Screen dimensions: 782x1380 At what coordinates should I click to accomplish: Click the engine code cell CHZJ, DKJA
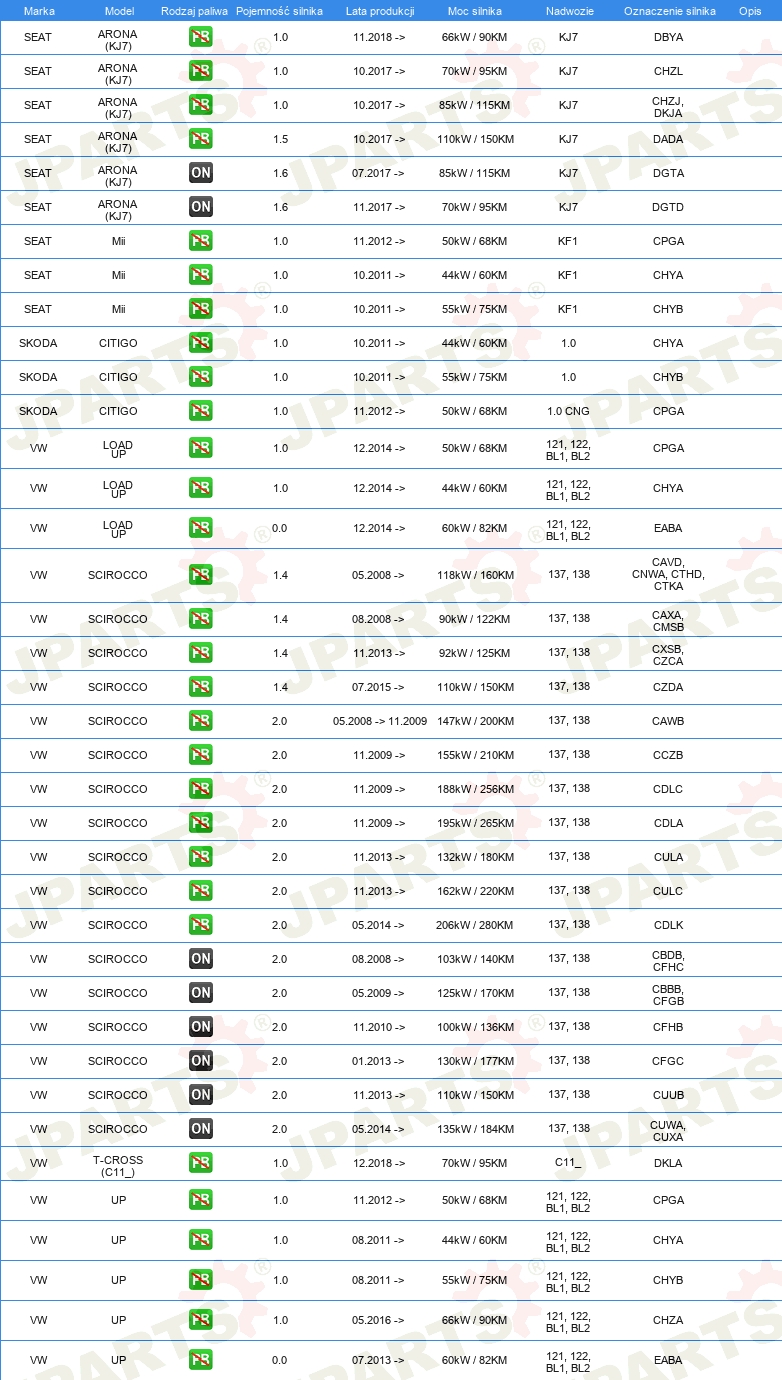coord(668,106)
